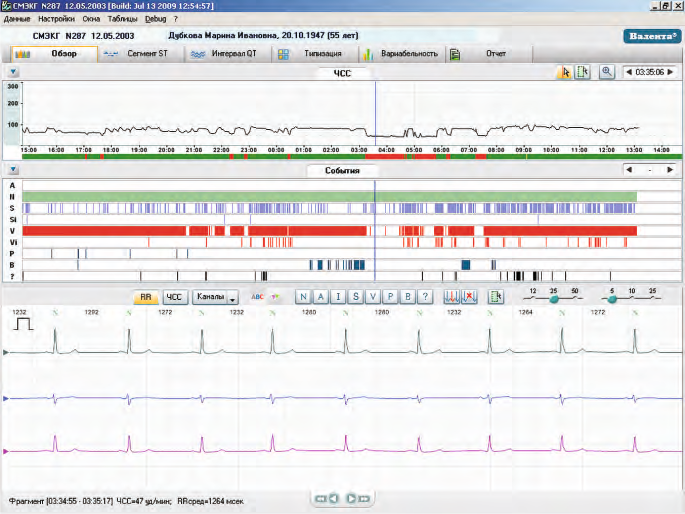The height and width of the screenshot is (514, 685).
Task: Mark beat as N type
Action: [303, 297]
